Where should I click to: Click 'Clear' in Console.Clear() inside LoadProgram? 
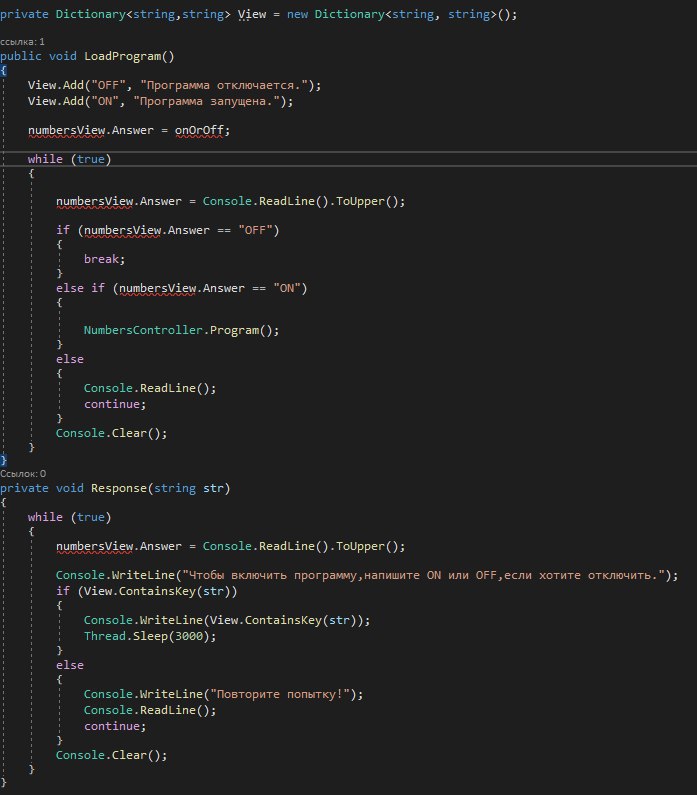129,433
